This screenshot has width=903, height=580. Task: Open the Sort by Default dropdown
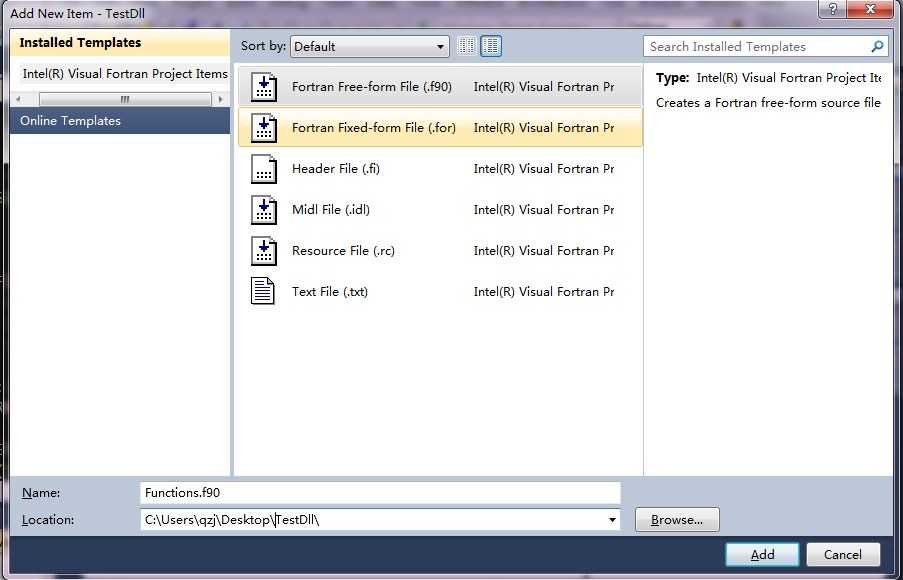(x=370, y=47)
